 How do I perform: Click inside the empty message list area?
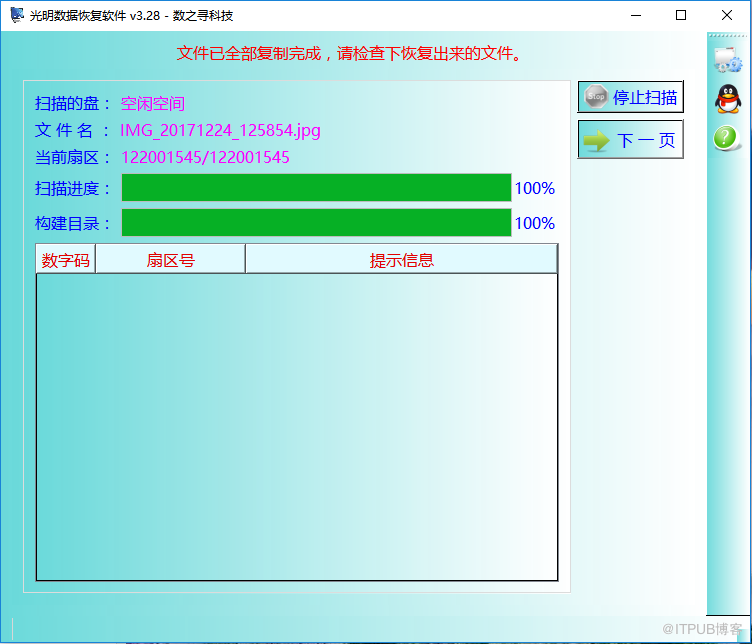297,427
